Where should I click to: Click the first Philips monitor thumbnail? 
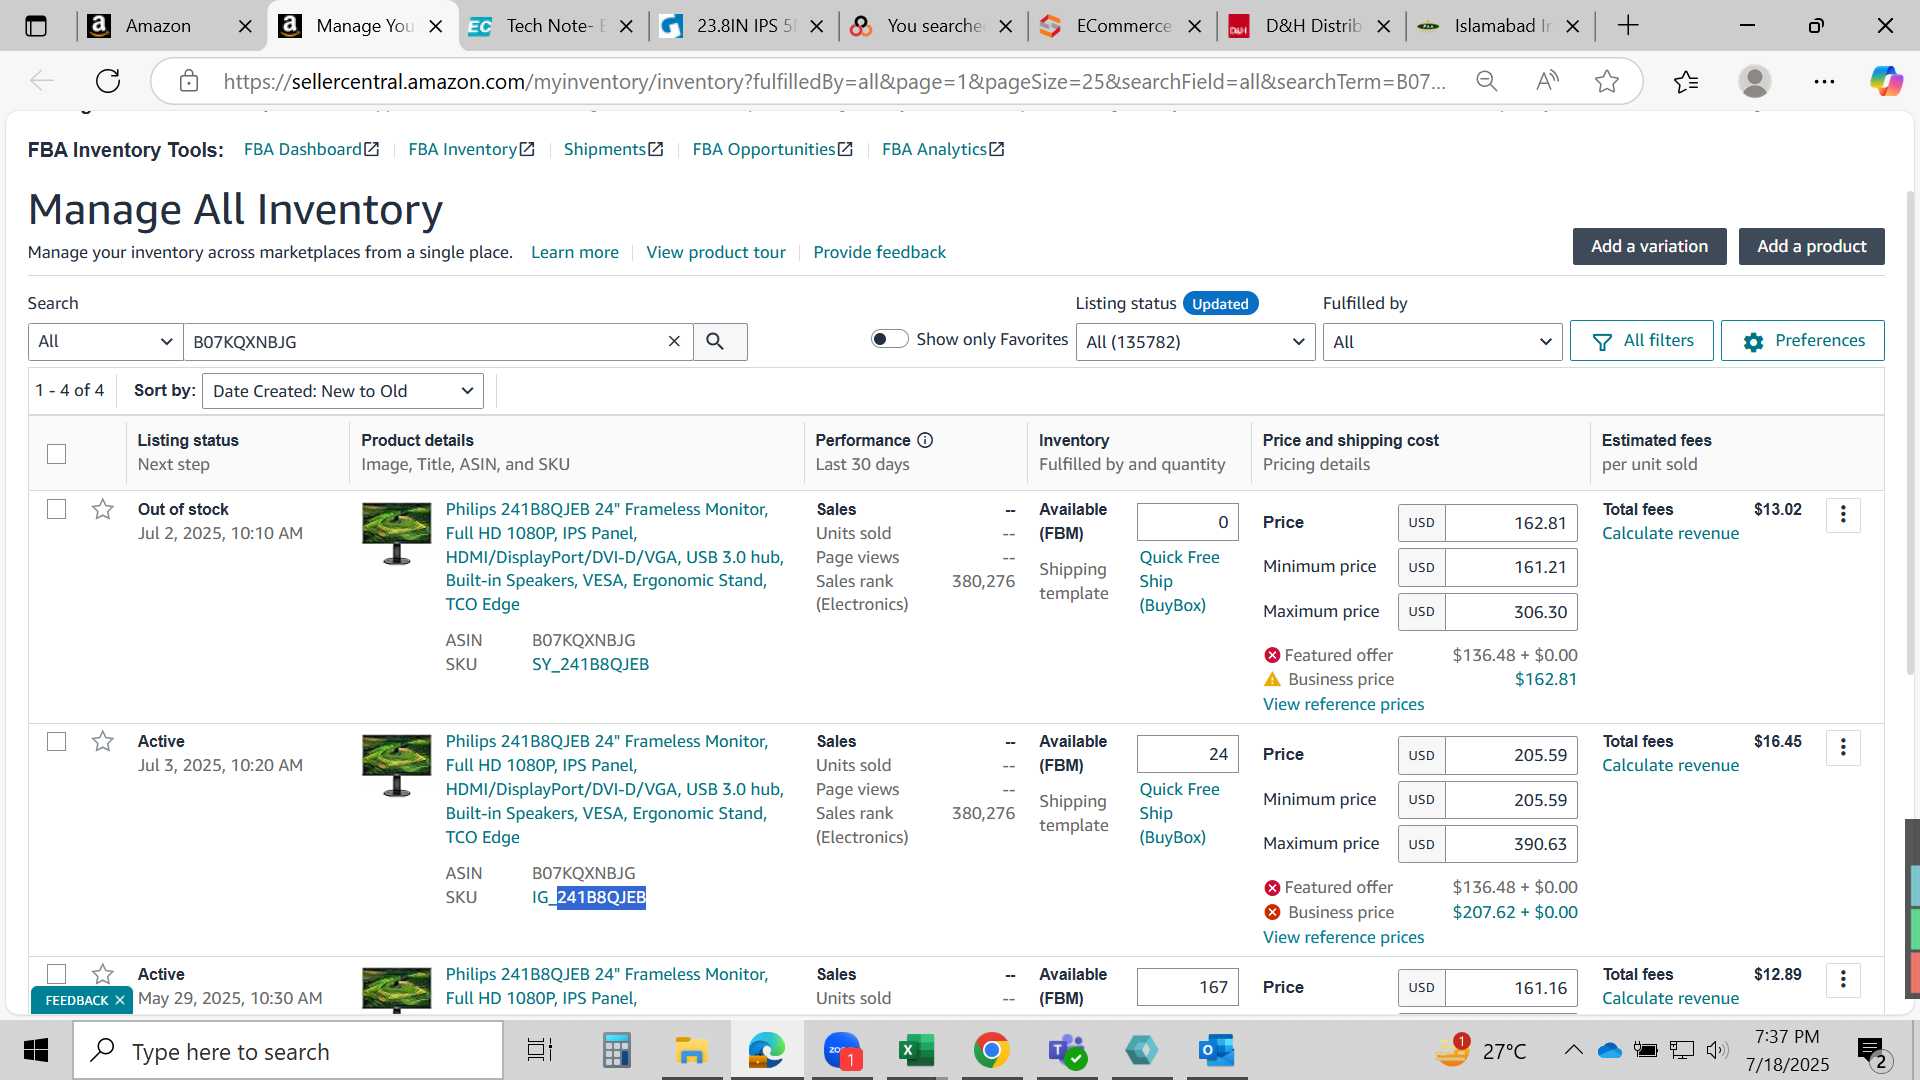pos(396,533)
